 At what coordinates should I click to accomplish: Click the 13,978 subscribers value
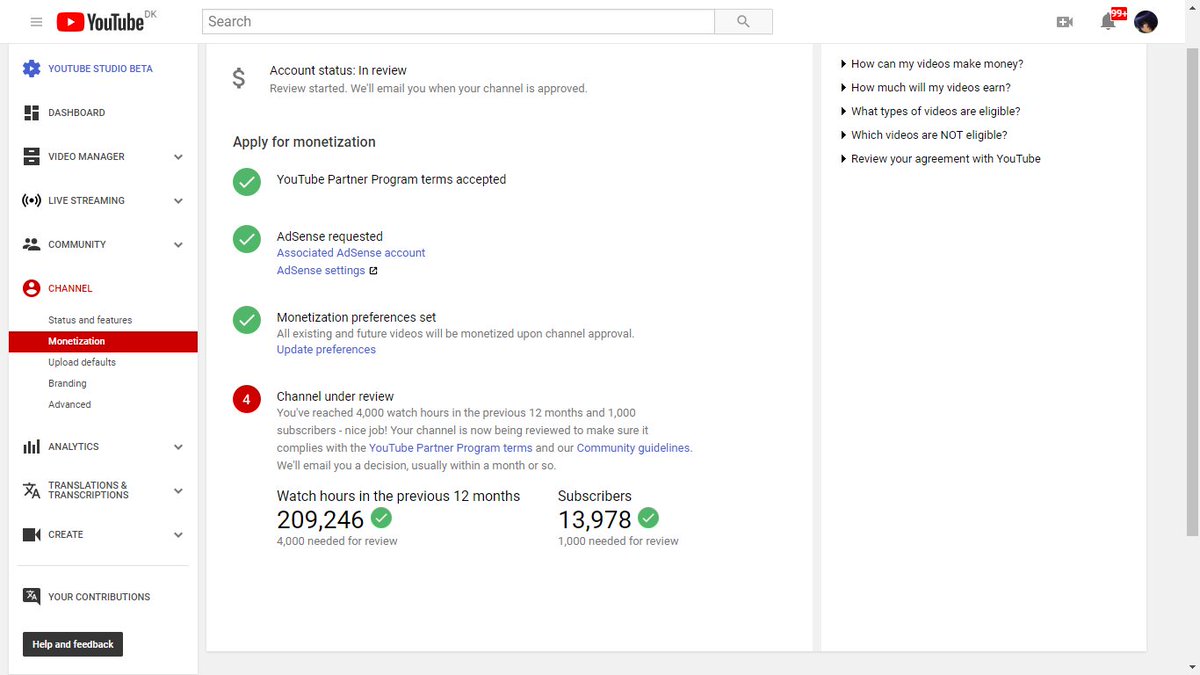coord(595,519)
